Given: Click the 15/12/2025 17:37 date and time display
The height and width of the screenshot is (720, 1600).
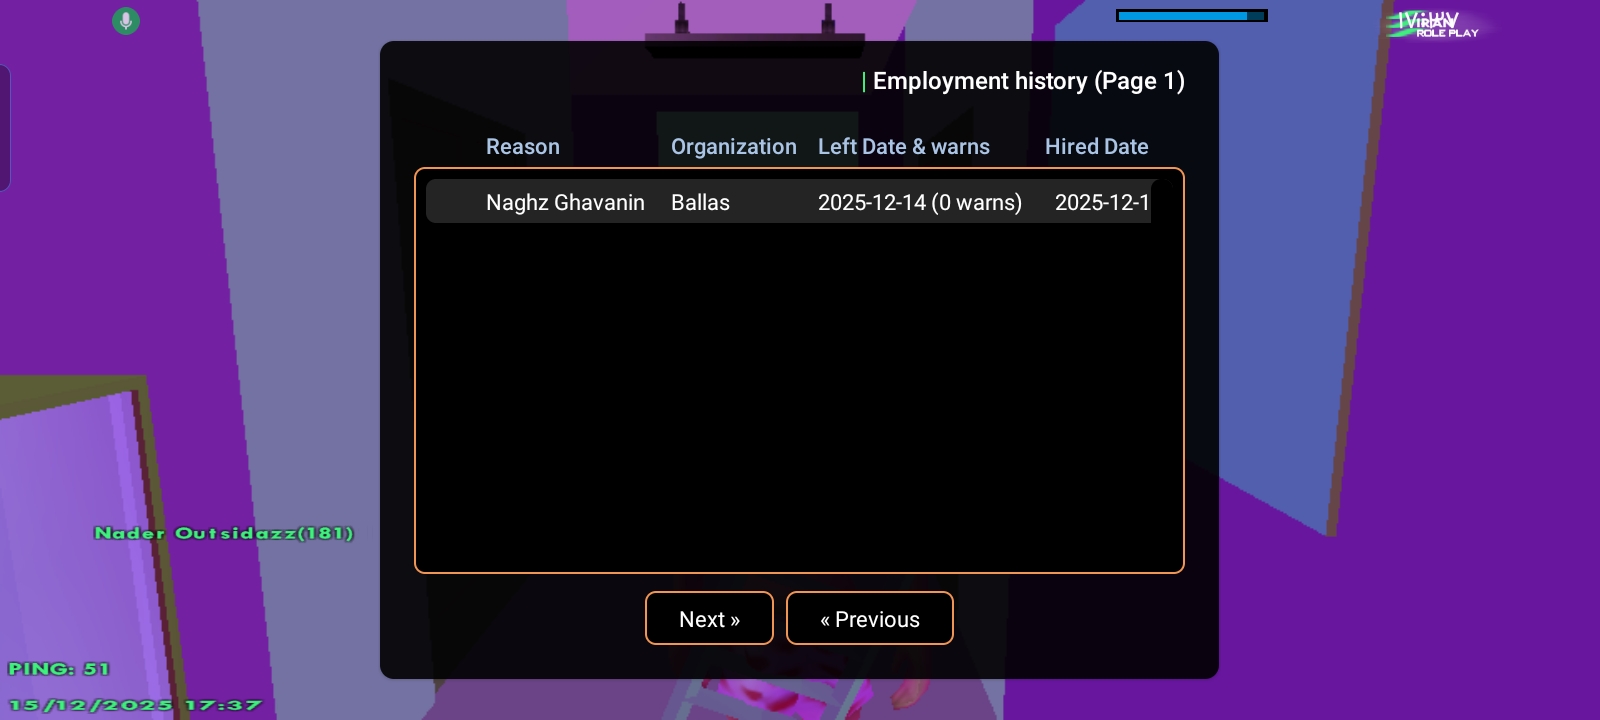Looking at the screenshot, I should click(135, 705).
